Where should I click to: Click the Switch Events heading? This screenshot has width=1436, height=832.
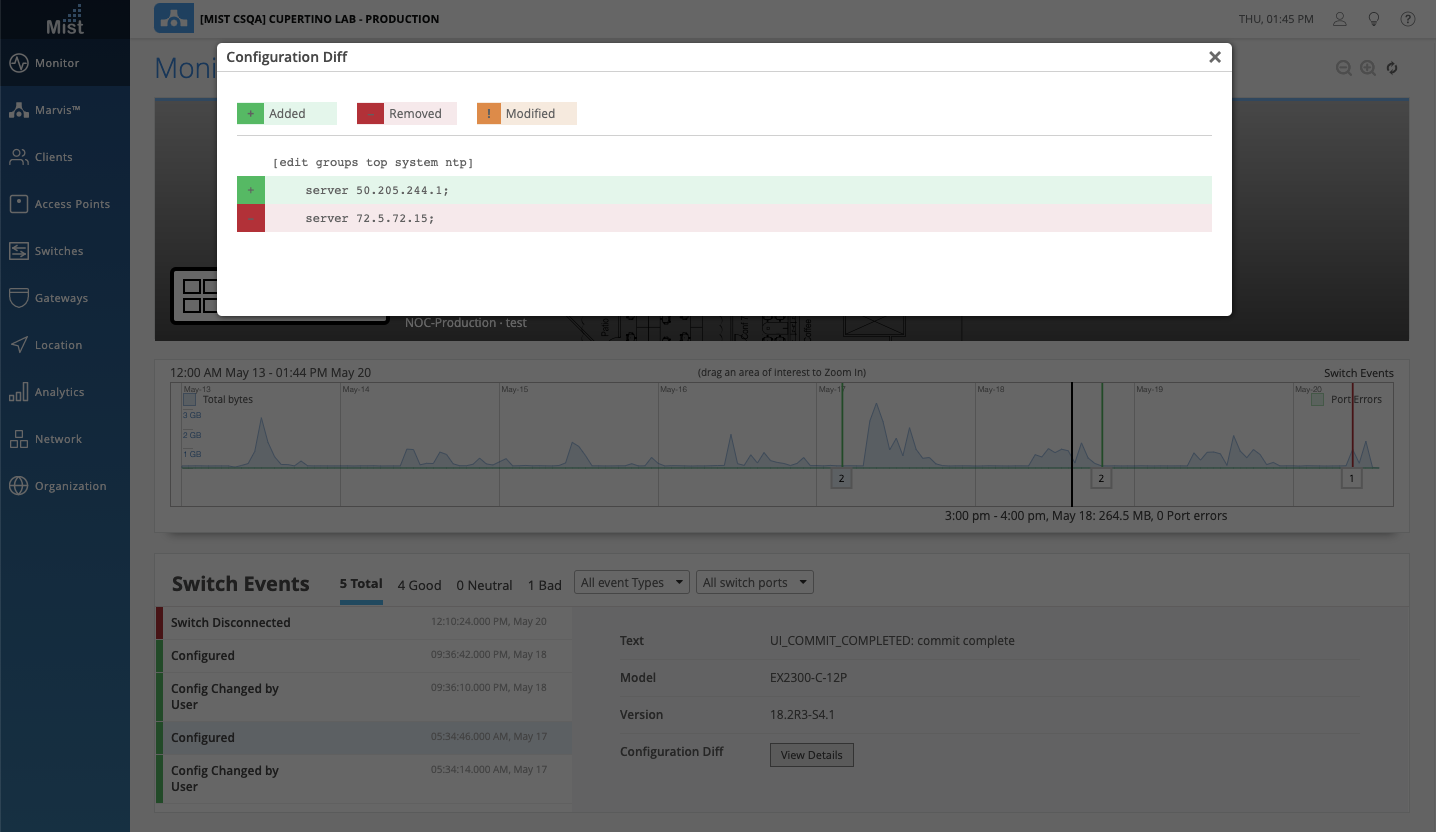241,584
